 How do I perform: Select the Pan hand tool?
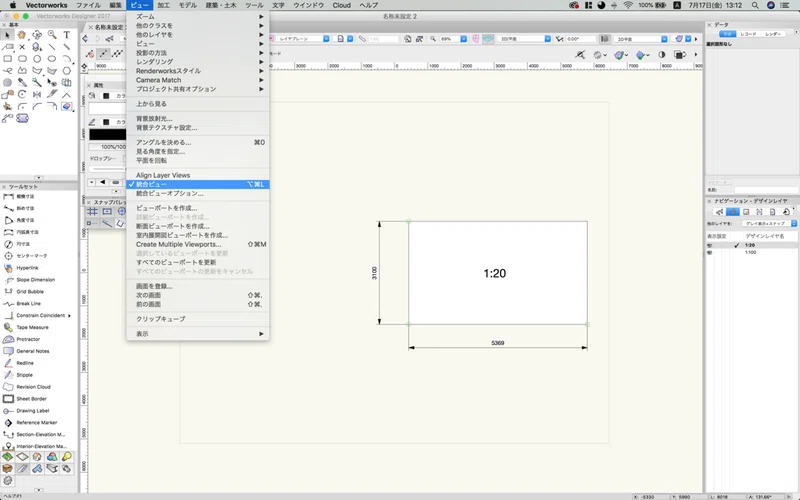pos(21,35)
